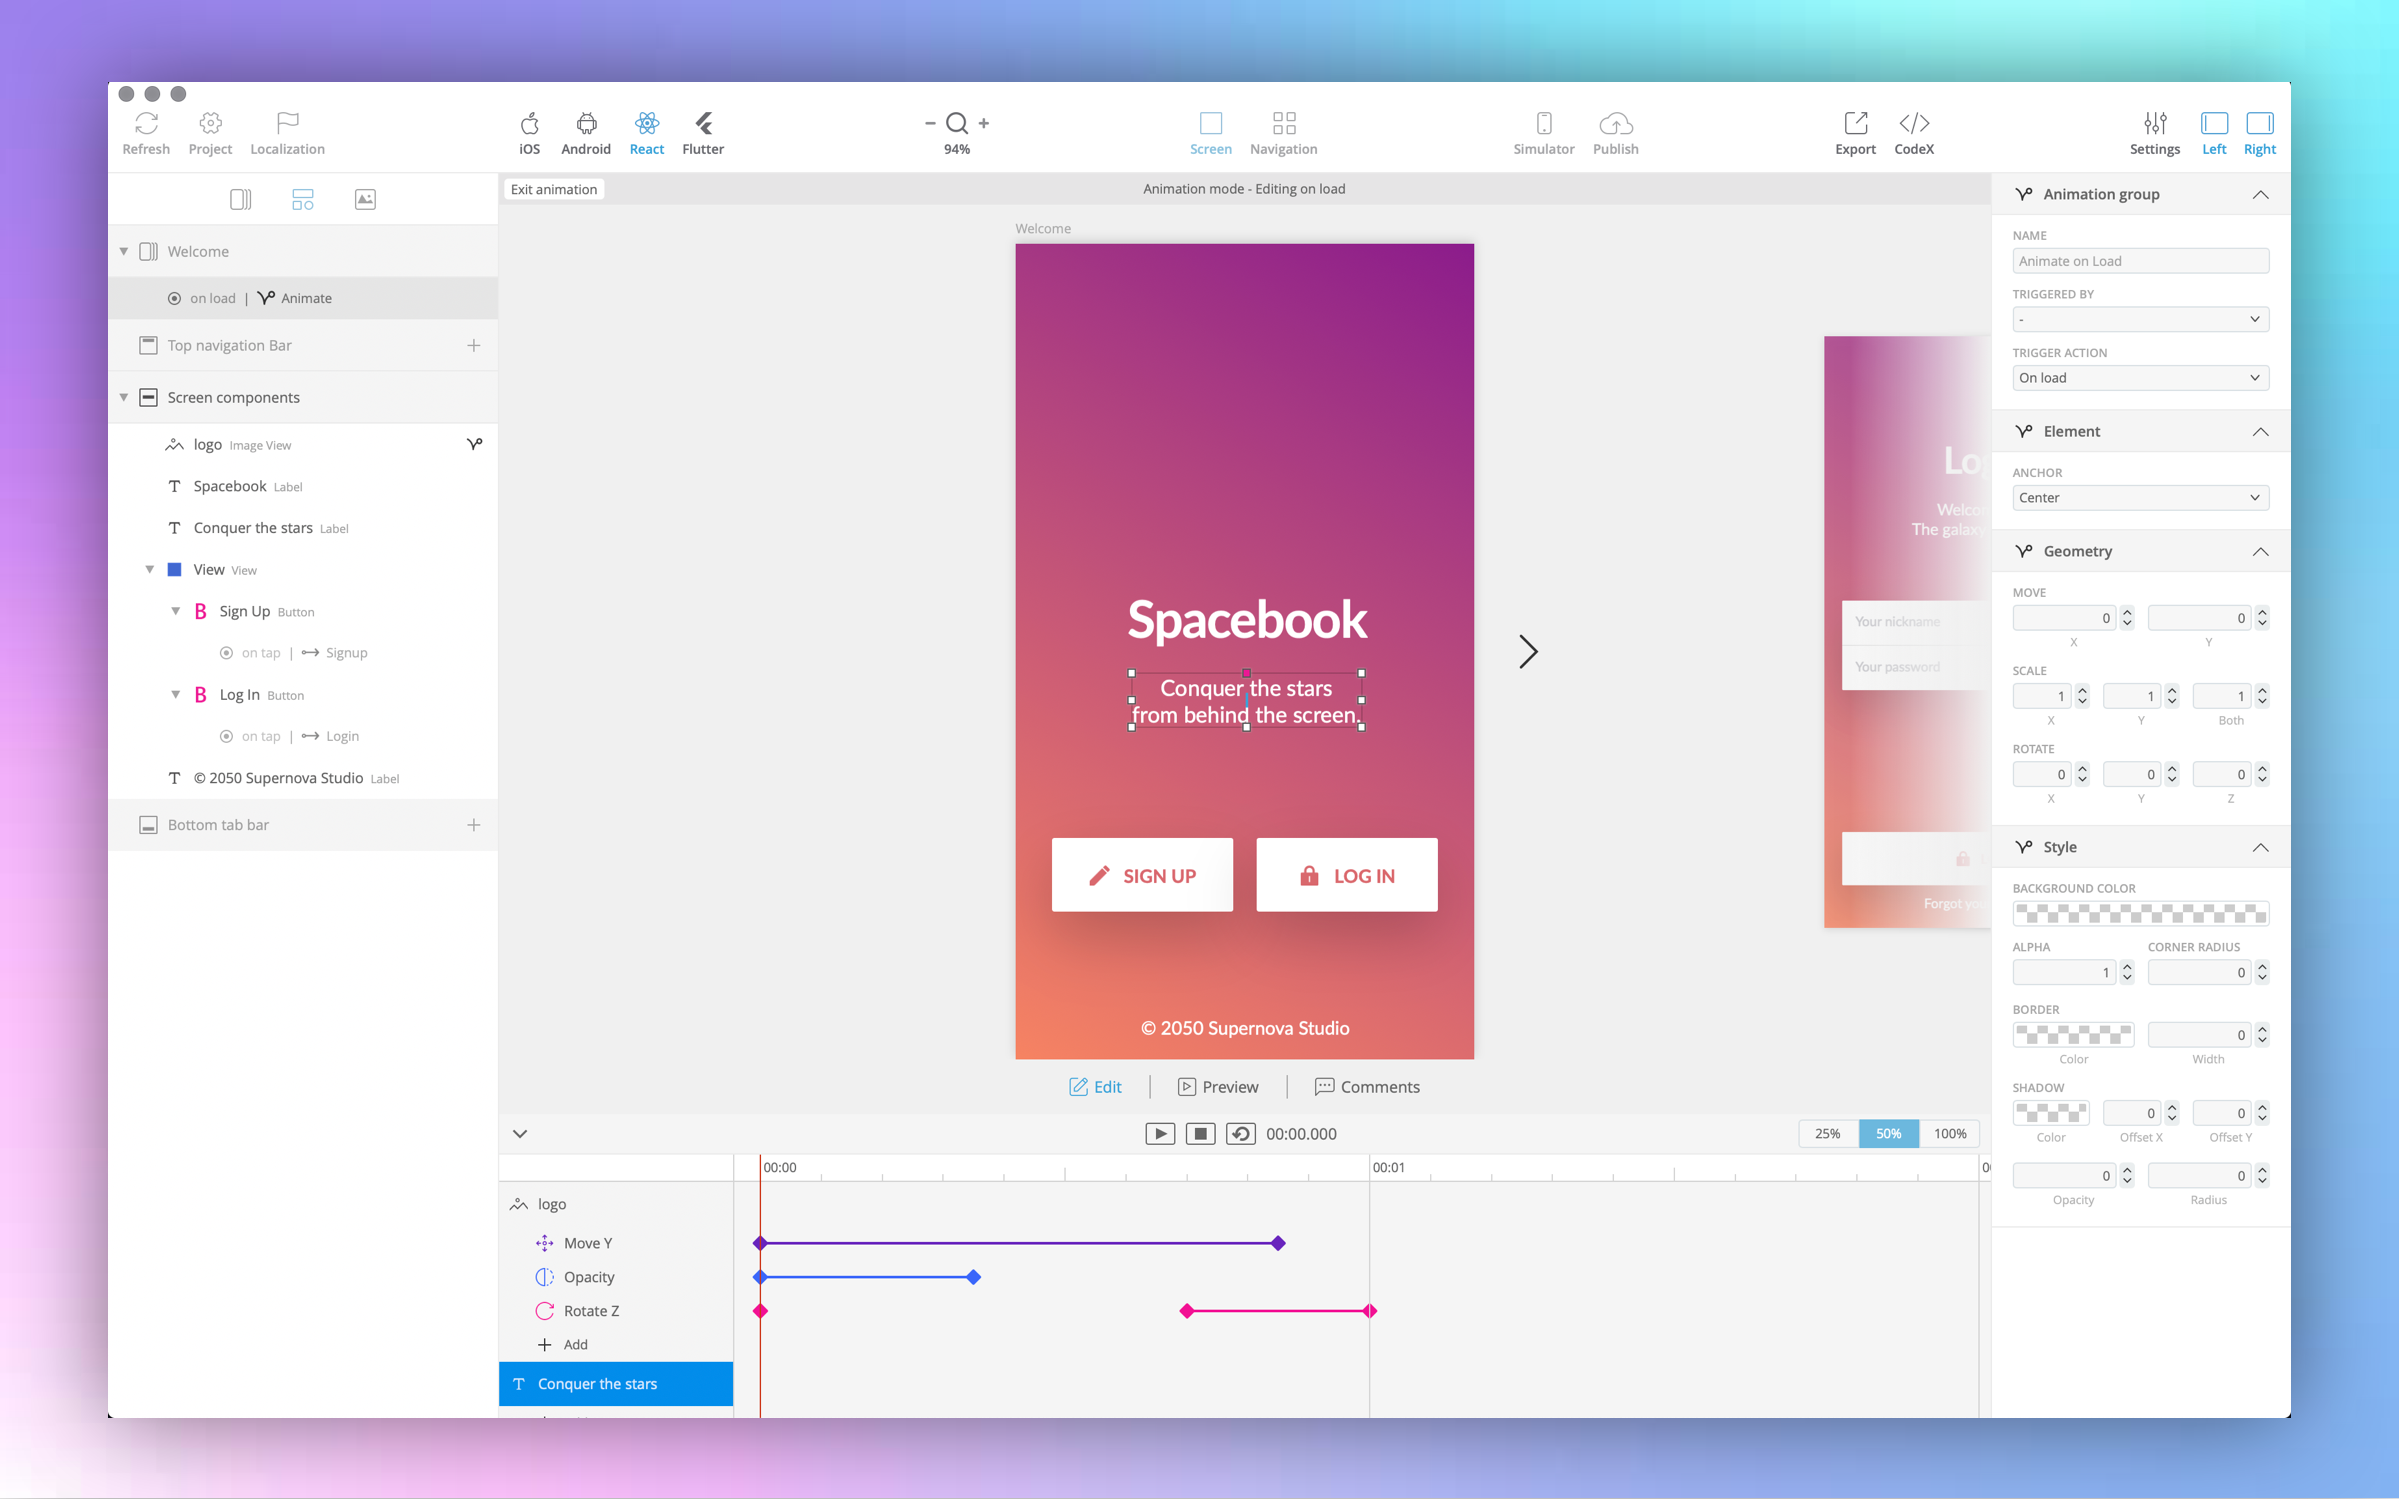
Task: Open the Background Color swatch
Action: pos(2139,913)
